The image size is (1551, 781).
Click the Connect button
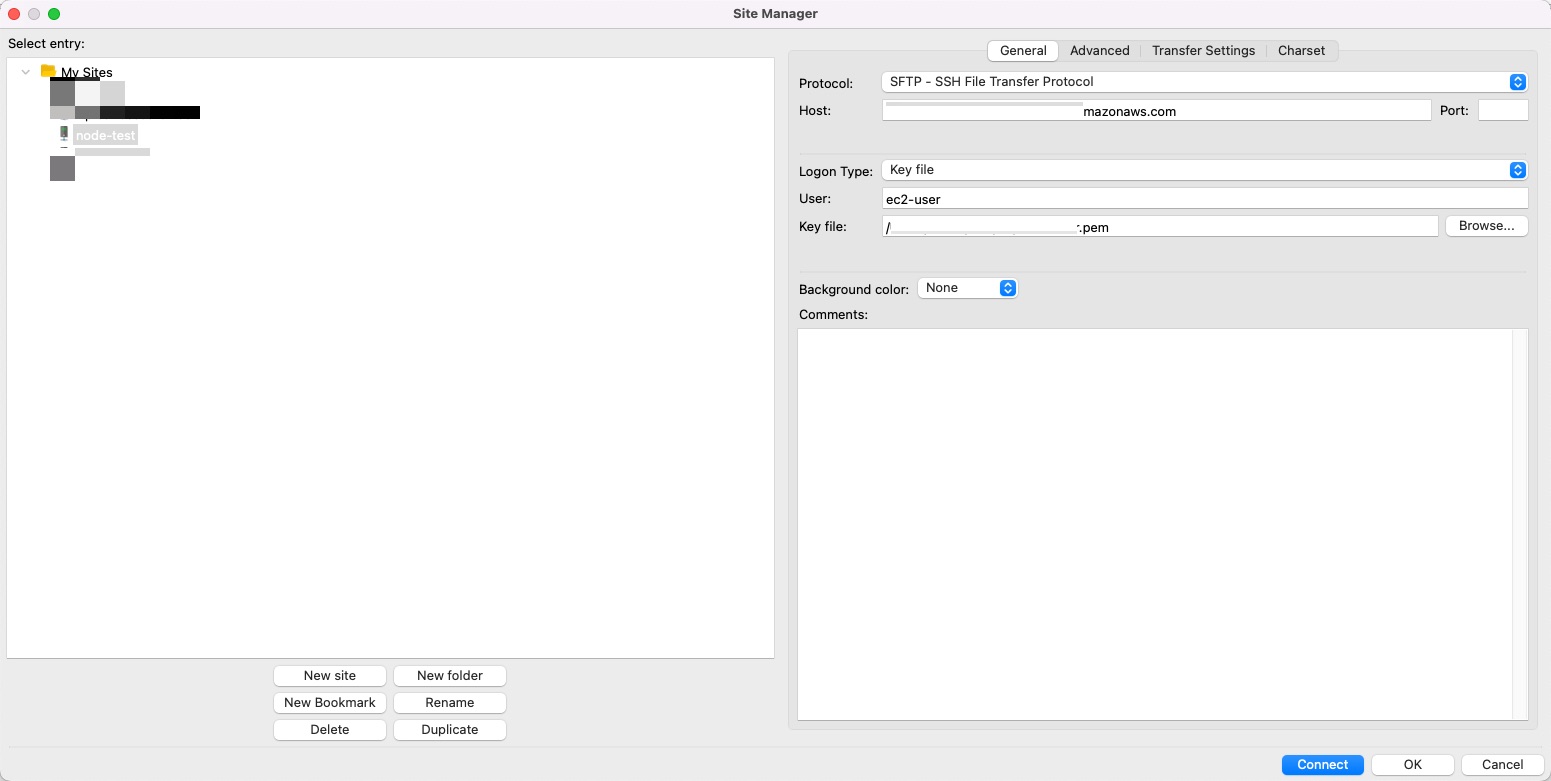(1323, 765)
